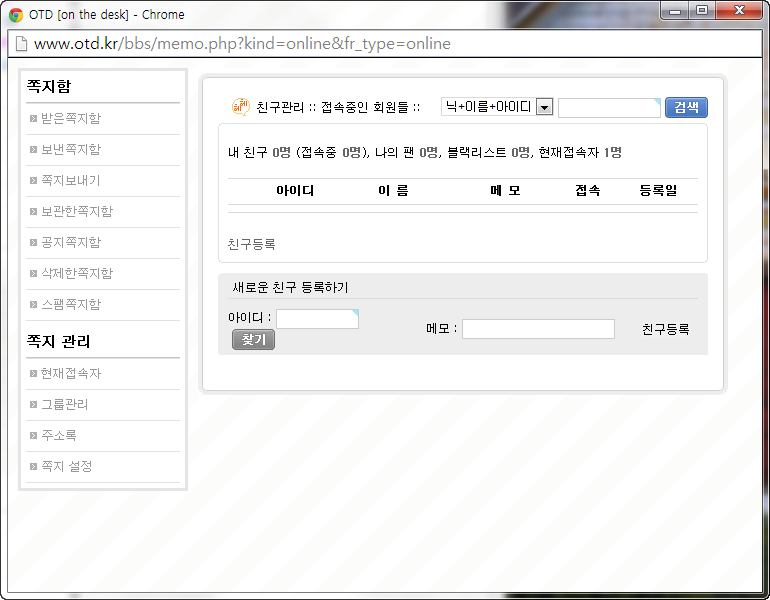Click arrow icon beside 보관한쪽지함
This screenshot has width=770, height=600.
(33, 211)
